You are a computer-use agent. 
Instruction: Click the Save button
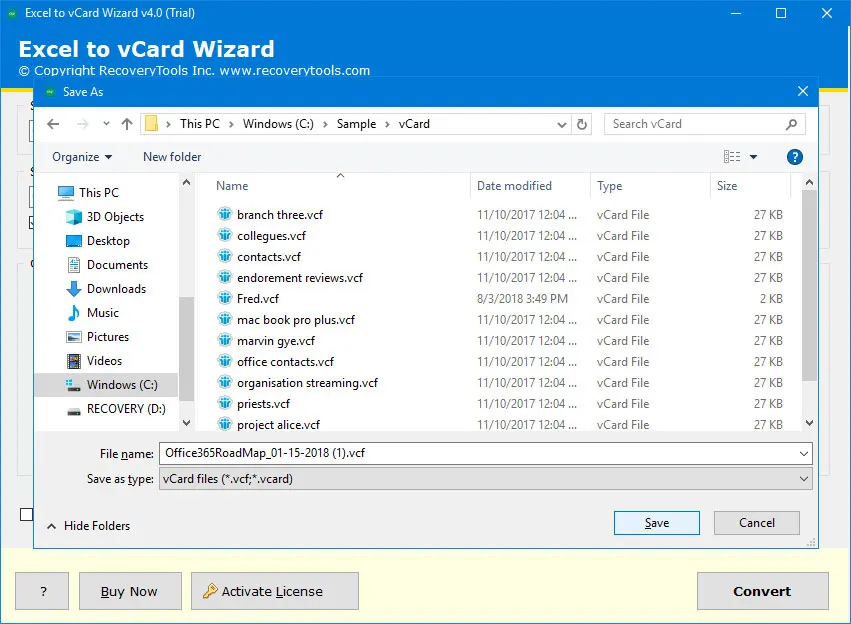pyautogui.click(x=656, y=523)
